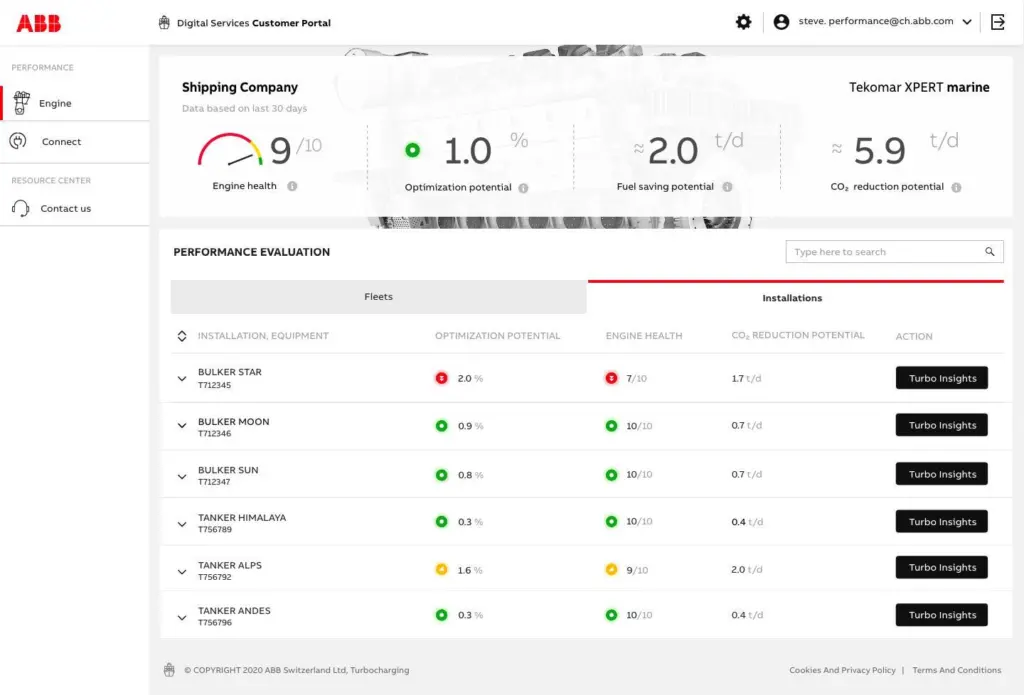Screen dimensions: 1024x695
Task: Open Contact us in the sidebar
Action: click(74, 208)
